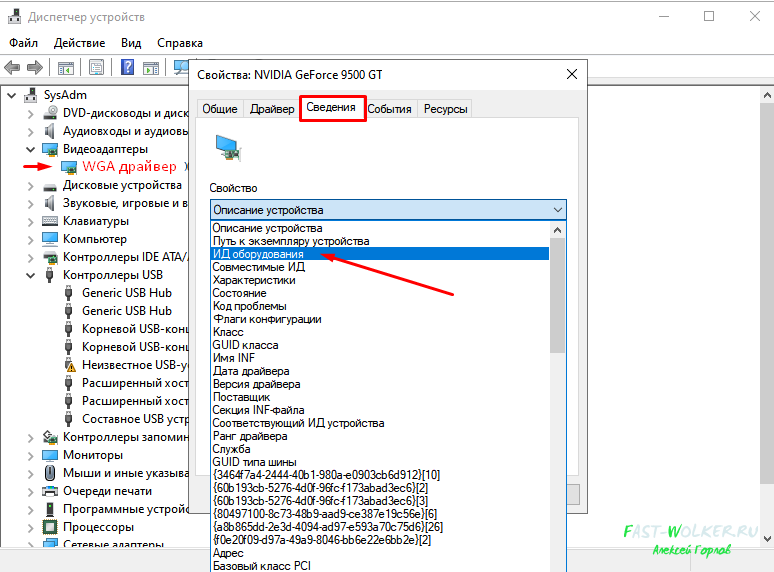This screenshot has height=572, width=774.
Task: Click the show/hide console tree toolbar icon
Action: tap(66, 68)
